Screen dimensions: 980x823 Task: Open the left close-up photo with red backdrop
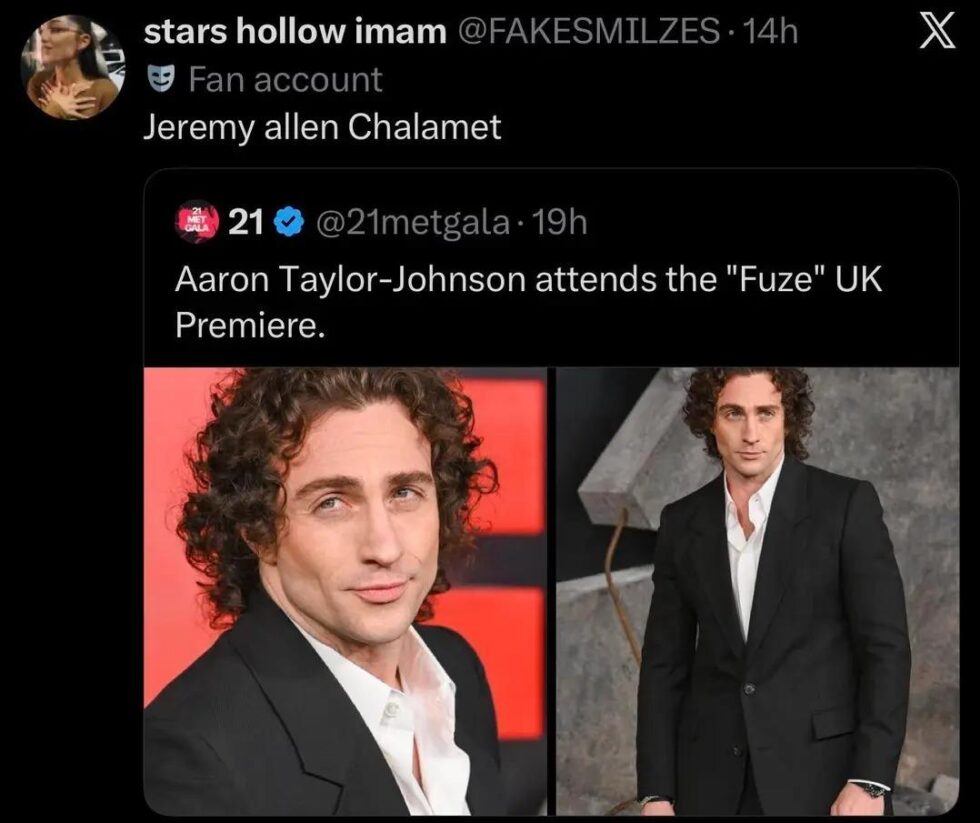pos(345,590)
